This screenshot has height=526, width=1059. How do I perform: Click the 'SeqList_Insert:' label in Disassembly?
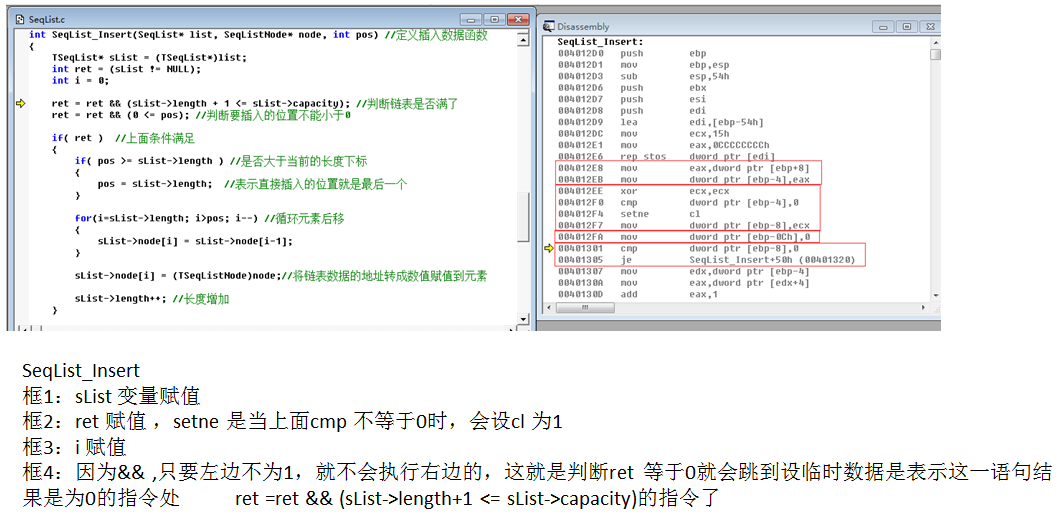pyautogui.click(x=600, y=42)
